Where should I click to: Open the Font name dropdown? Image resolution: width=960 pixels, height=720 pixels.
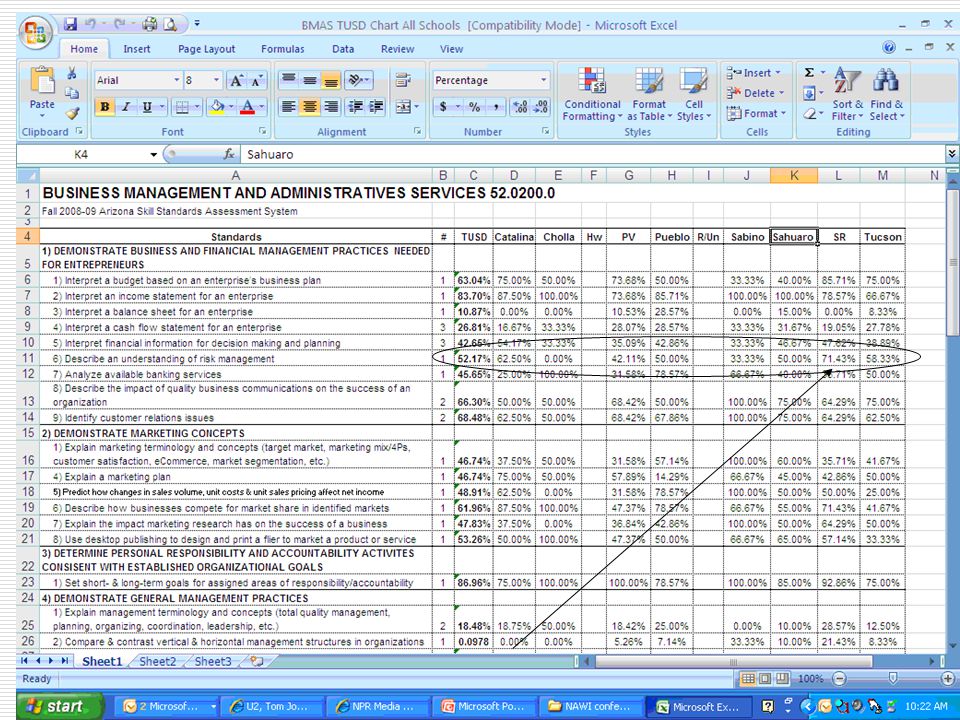coord(177,80)
